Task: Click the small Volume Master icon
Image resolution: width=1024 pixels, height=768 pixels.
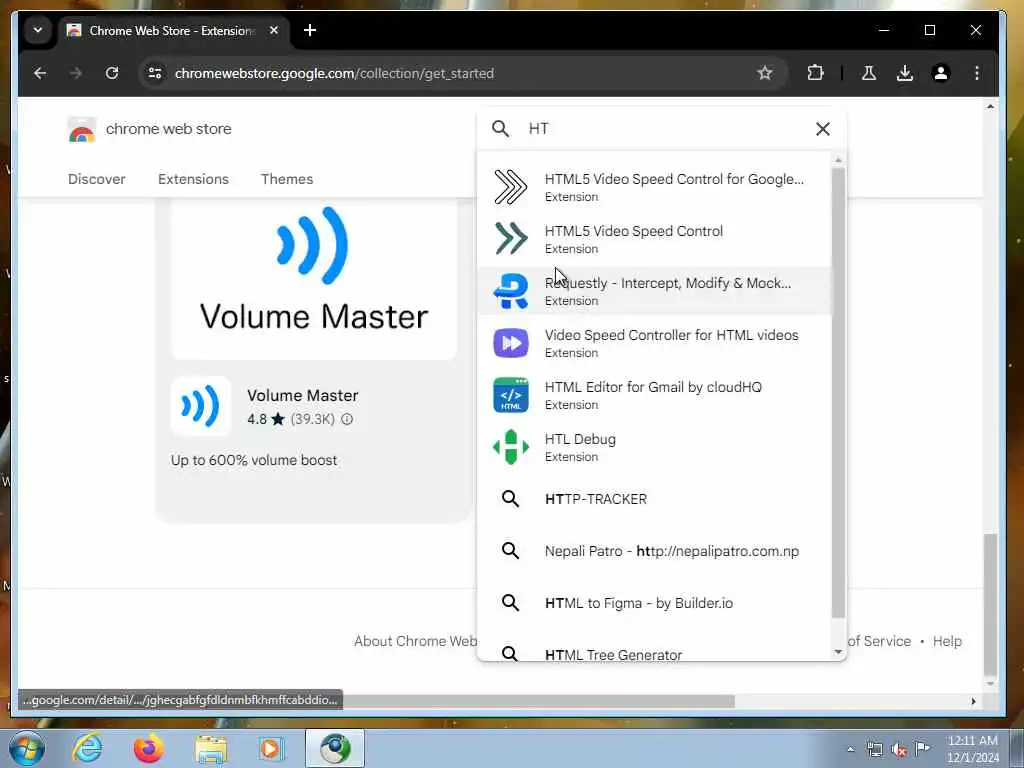Action: coord(200,406)
